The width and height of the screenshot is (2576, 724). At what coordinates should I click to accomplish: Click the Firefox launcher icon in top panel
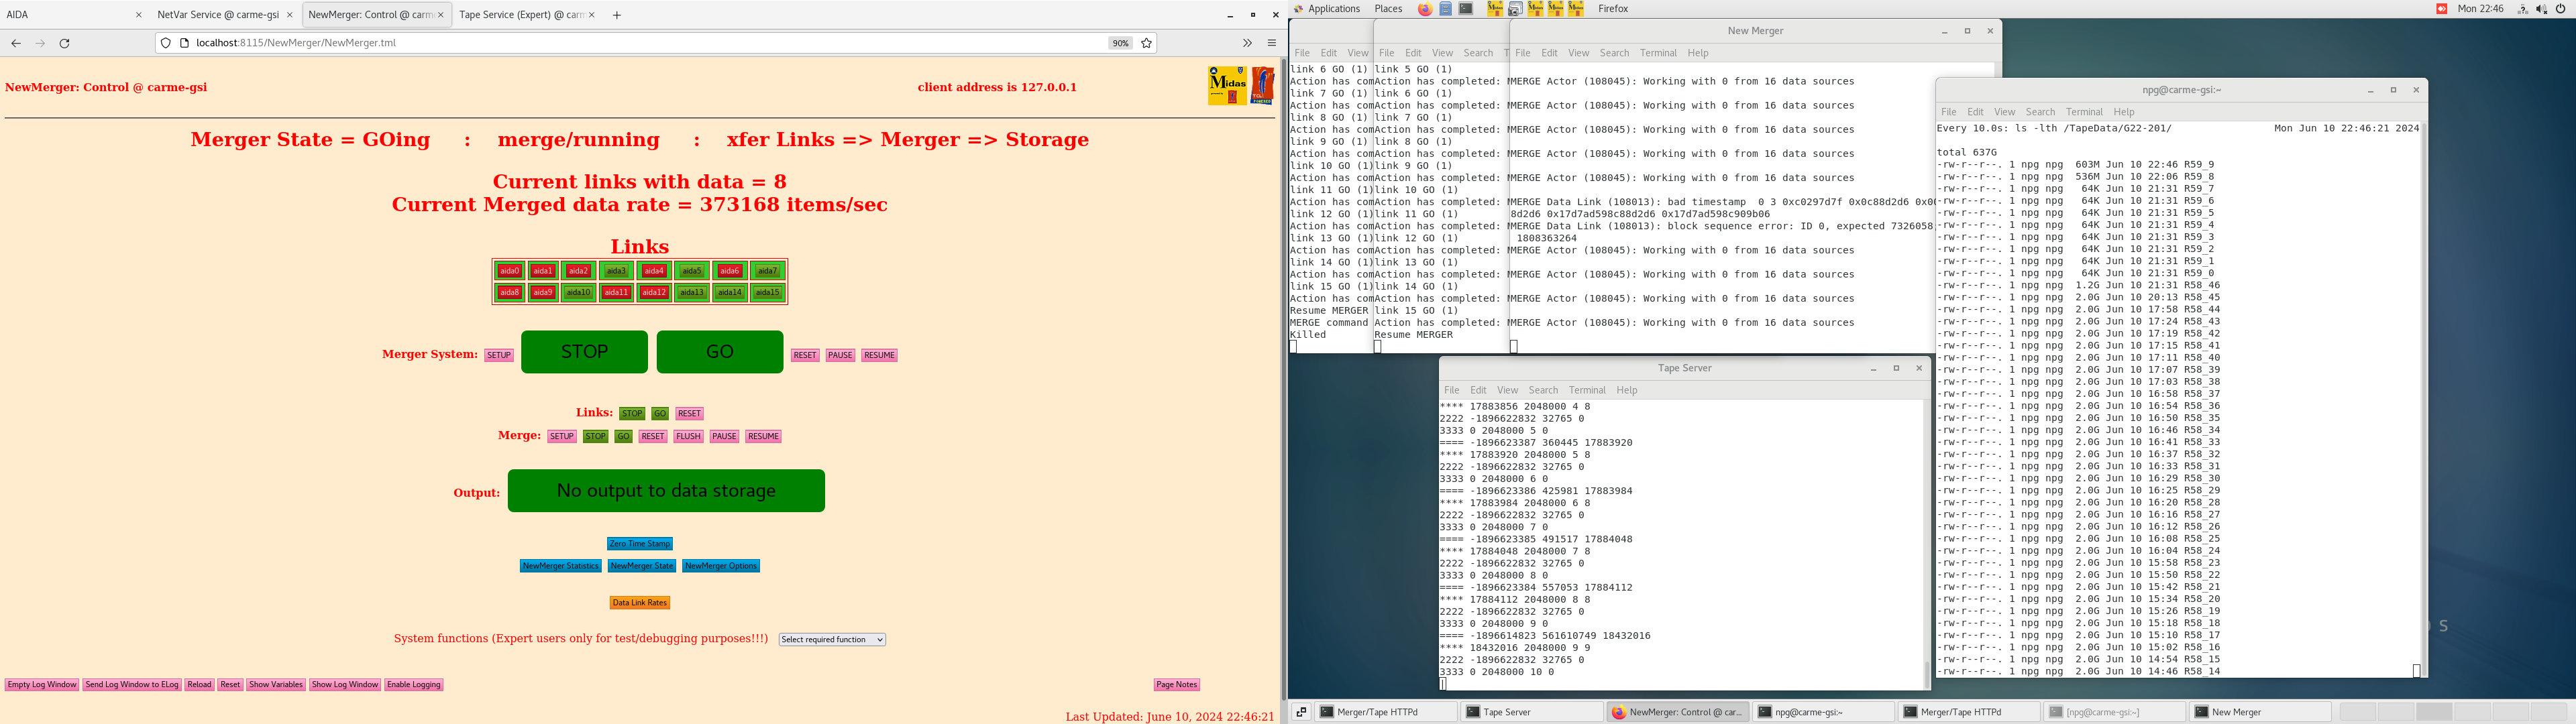click(x=1424, y=9)
